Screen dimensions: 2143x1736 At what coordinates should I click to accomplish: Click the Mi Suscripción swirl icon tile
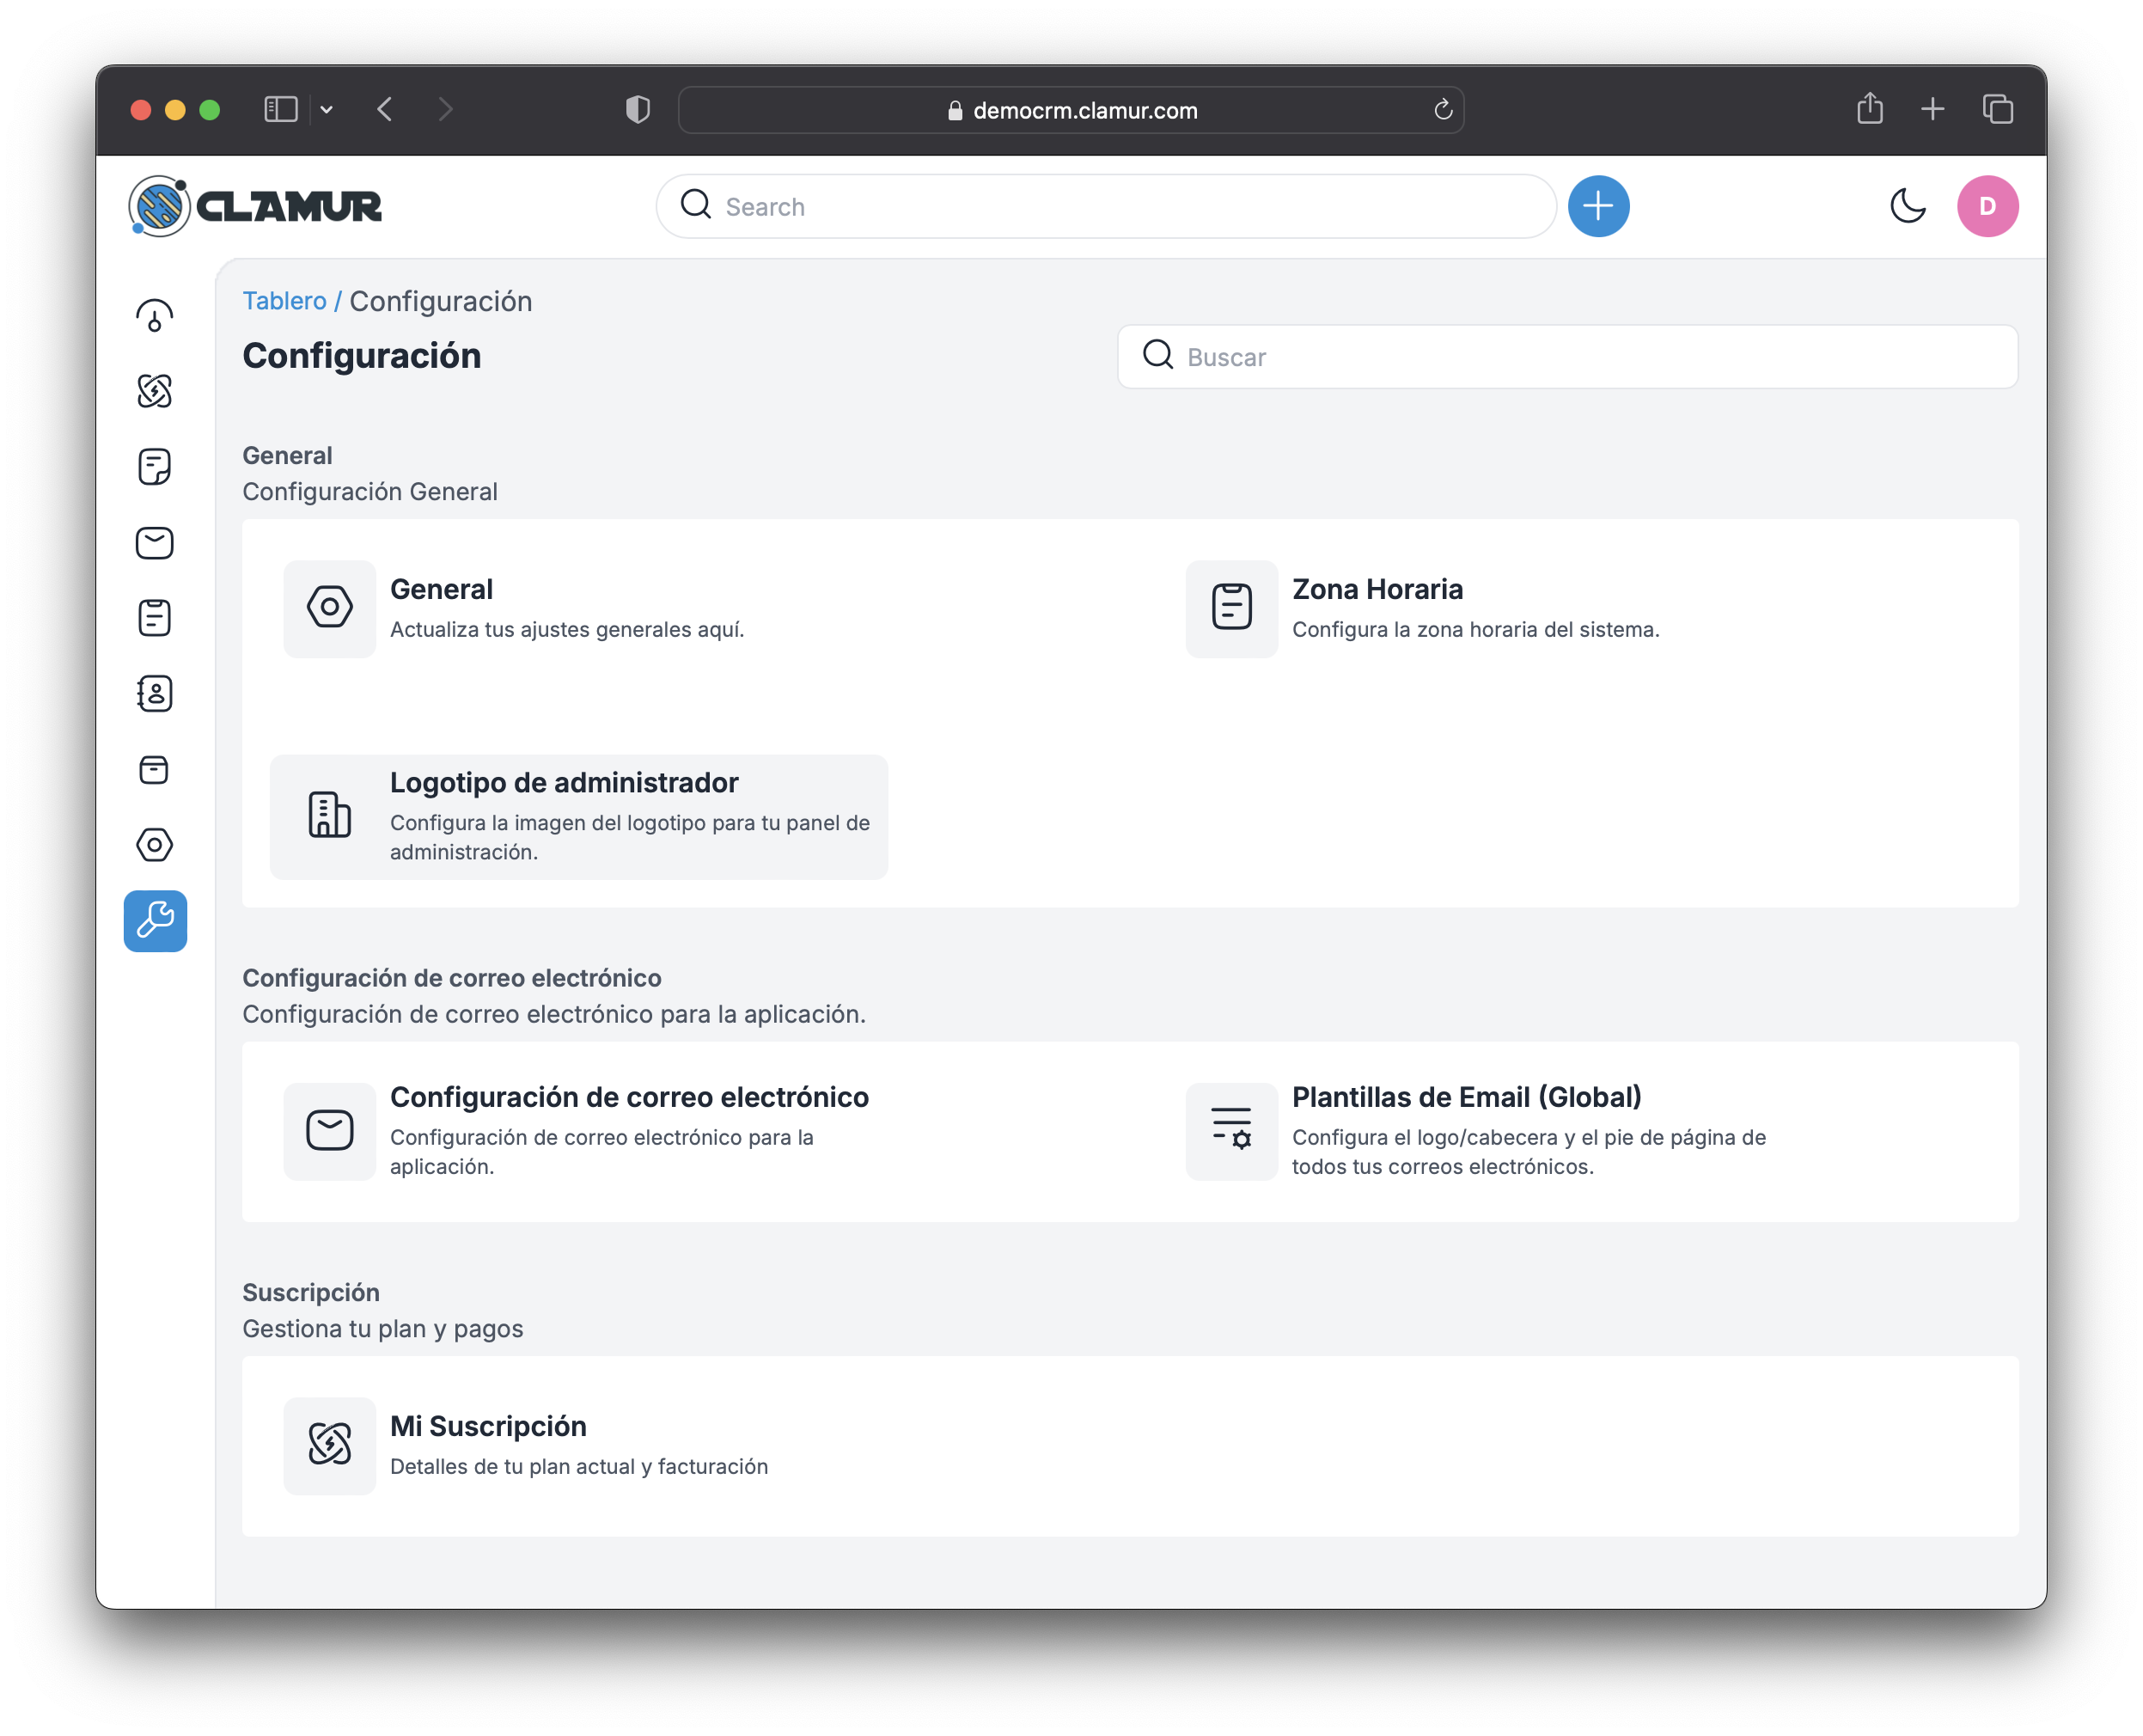[330, 1446]
